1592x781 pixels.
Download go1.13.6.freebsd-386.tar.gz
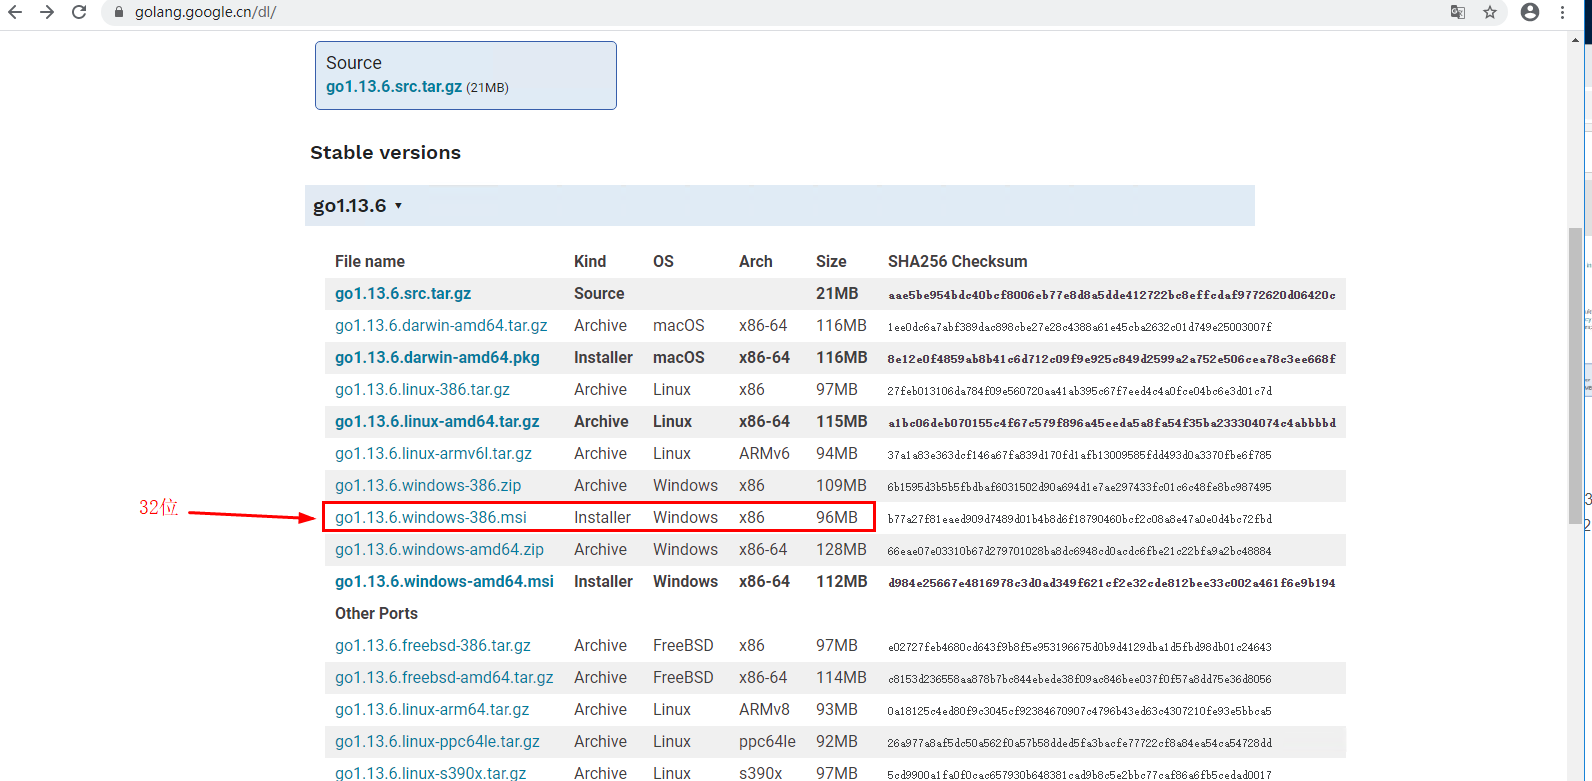click(433, 645)
